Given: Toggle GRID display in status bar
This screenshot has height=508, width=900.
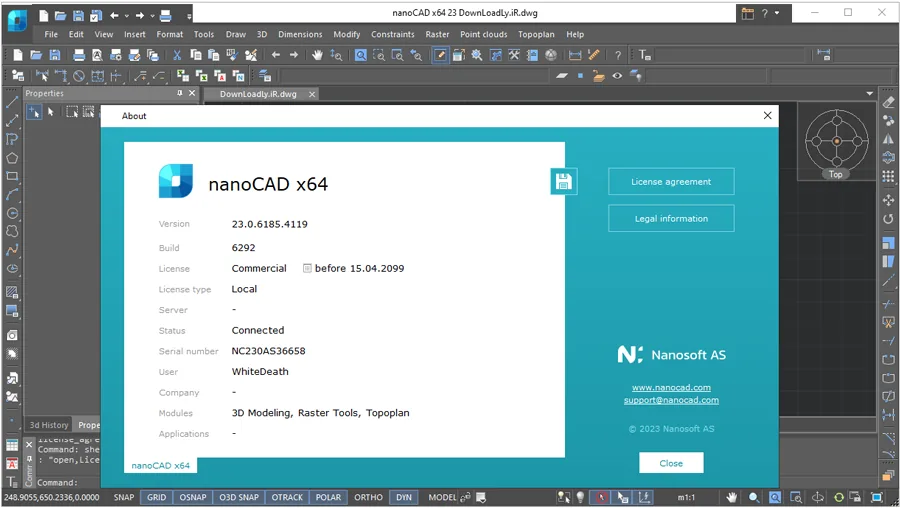Looking at the screenshot, I should [156, 497].
